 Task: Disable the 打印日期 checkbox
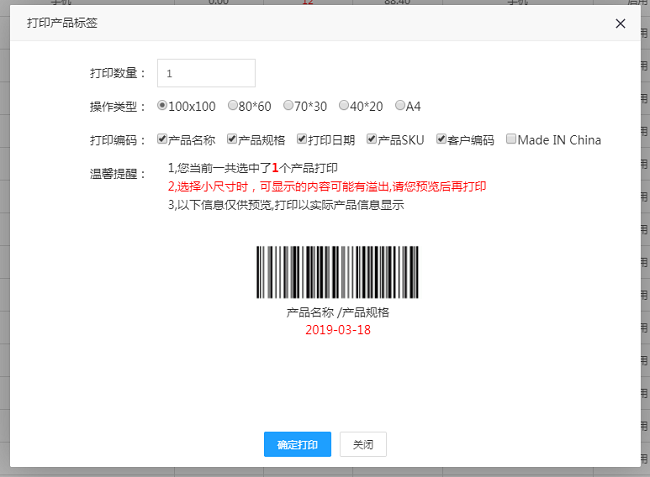(x=303, y=139)
